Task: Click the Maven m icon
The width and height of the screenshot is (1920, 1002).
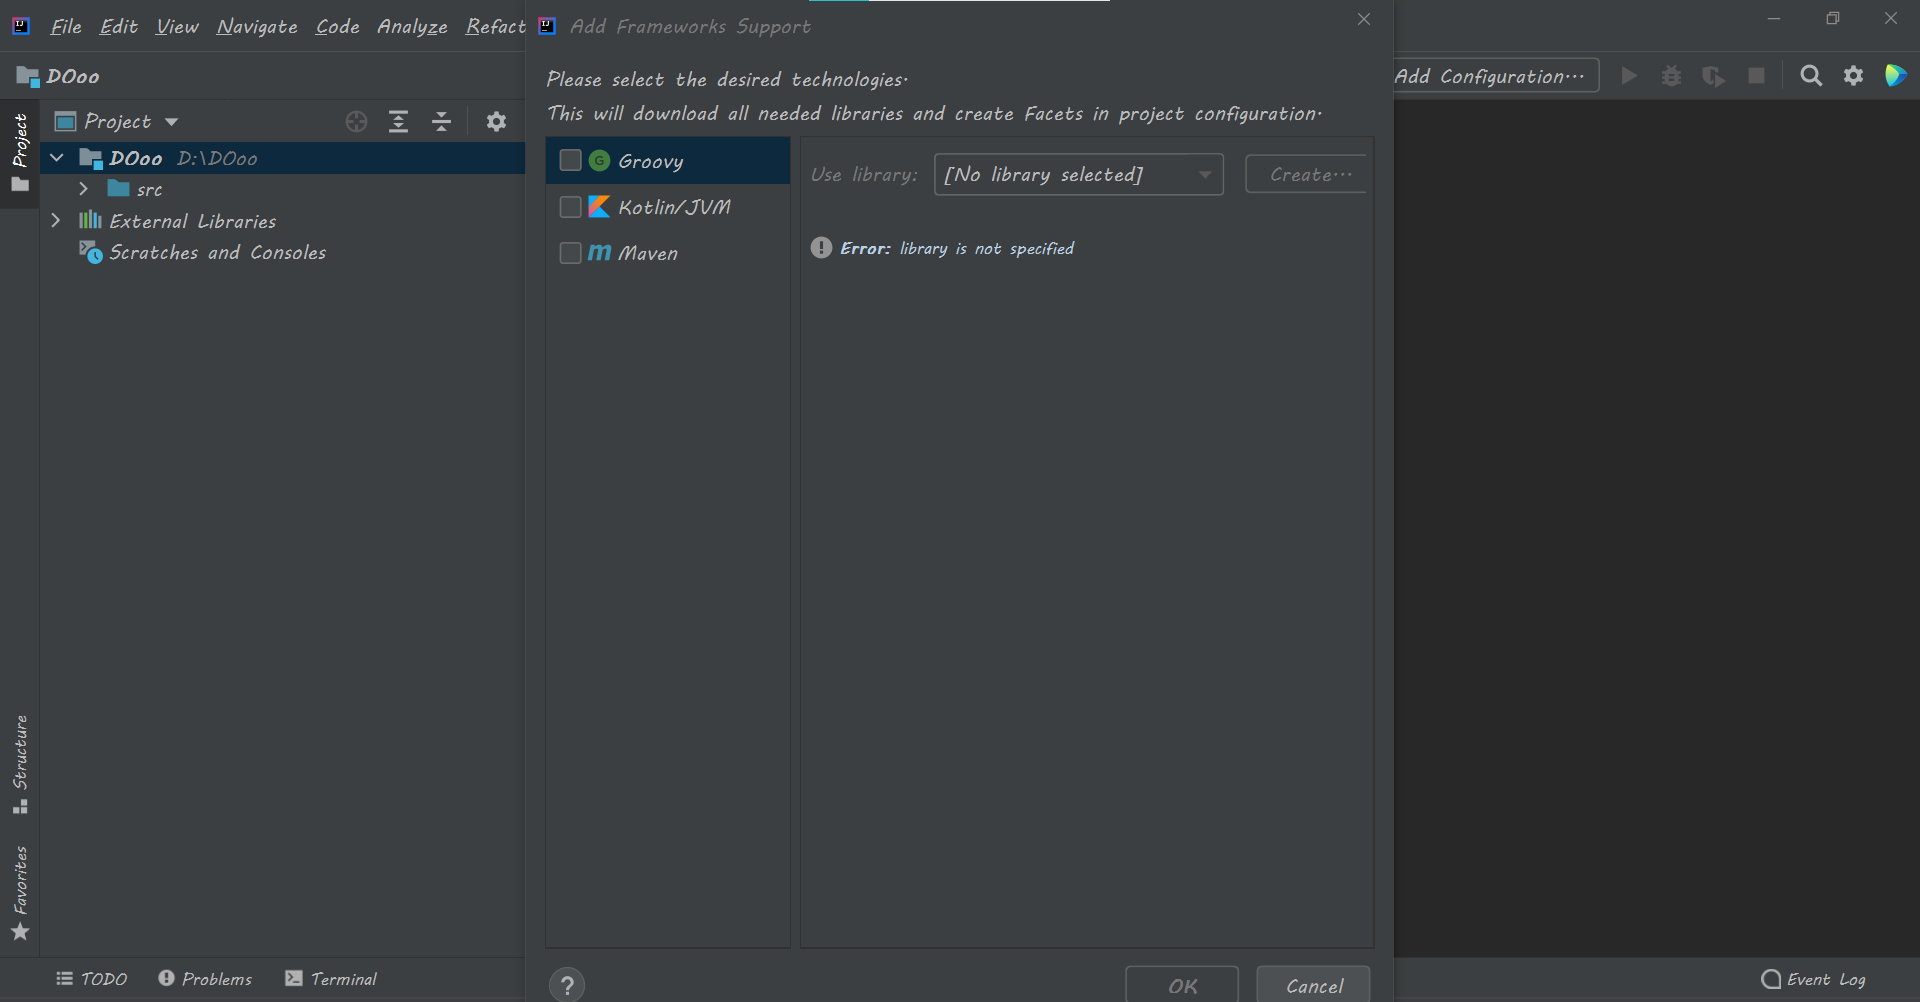Action: point(599,253)
